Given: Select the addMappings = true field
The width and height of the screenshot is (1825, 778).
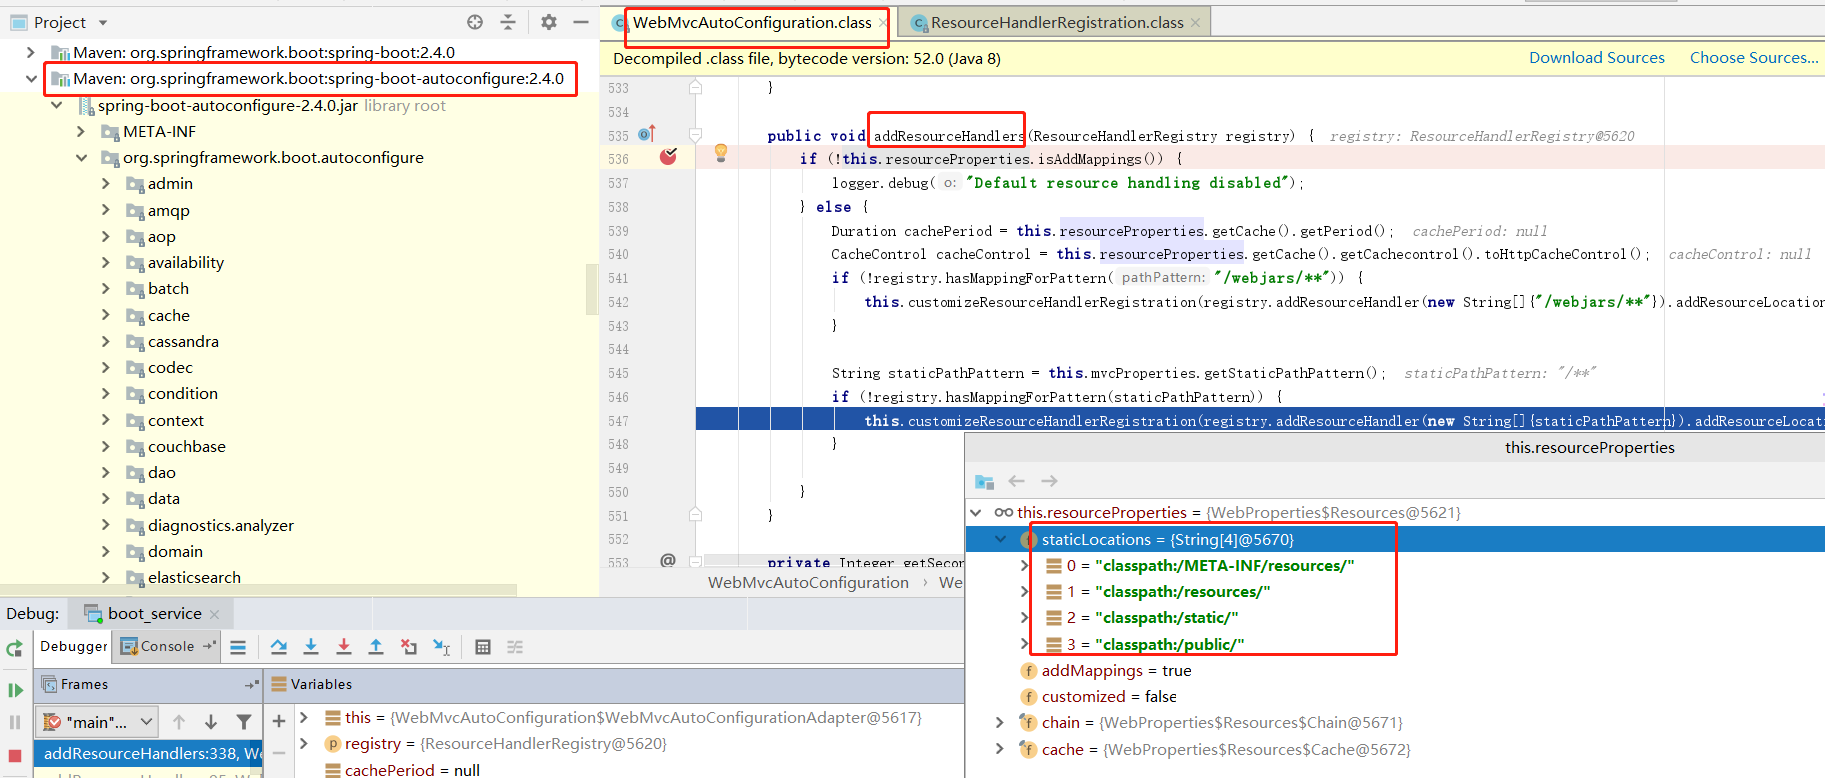Looking at the screenshot, I should [1116, 670].
